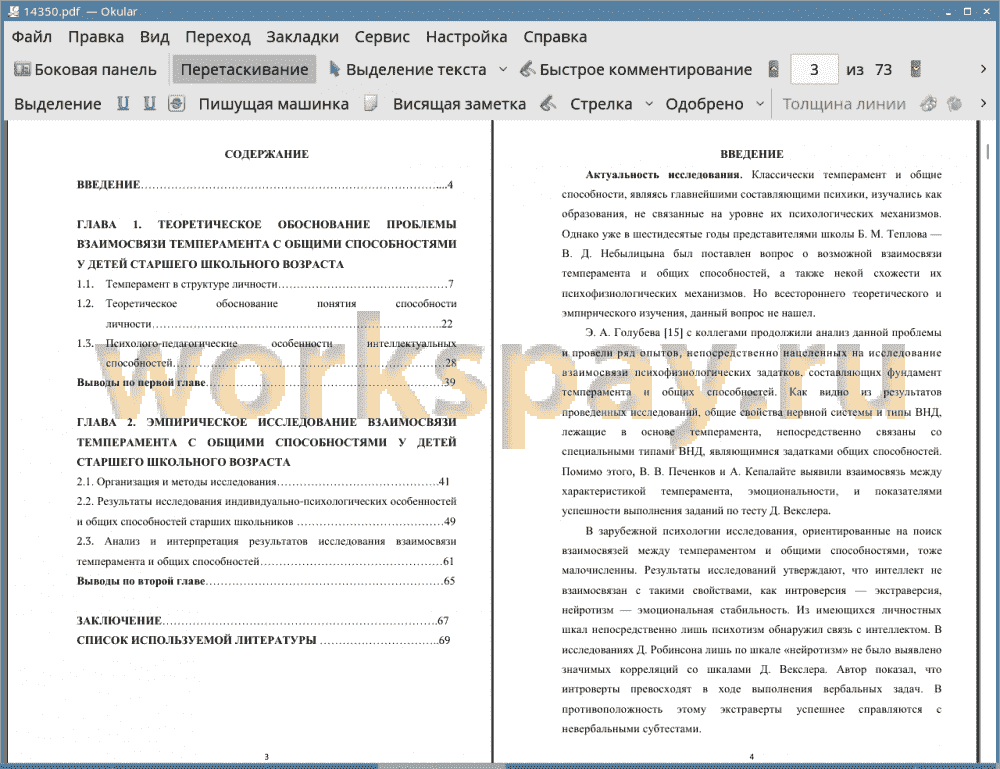
Task: Choose Висящая заметка popup note tool
Action: pyautogui.click(x=459, y=104)
